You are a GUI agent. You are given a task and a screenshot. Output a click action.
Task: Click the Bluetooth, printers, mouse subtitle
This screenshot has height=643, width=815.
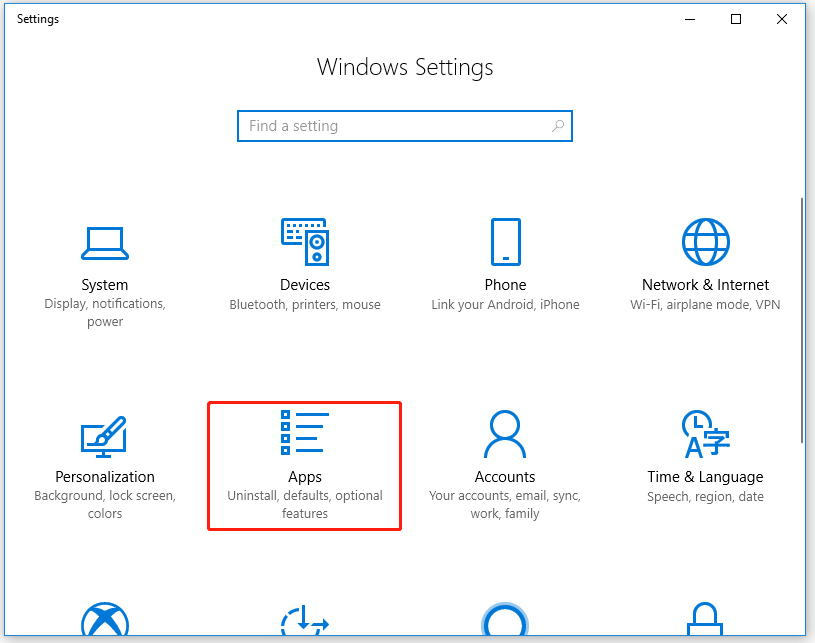[305, 304]
